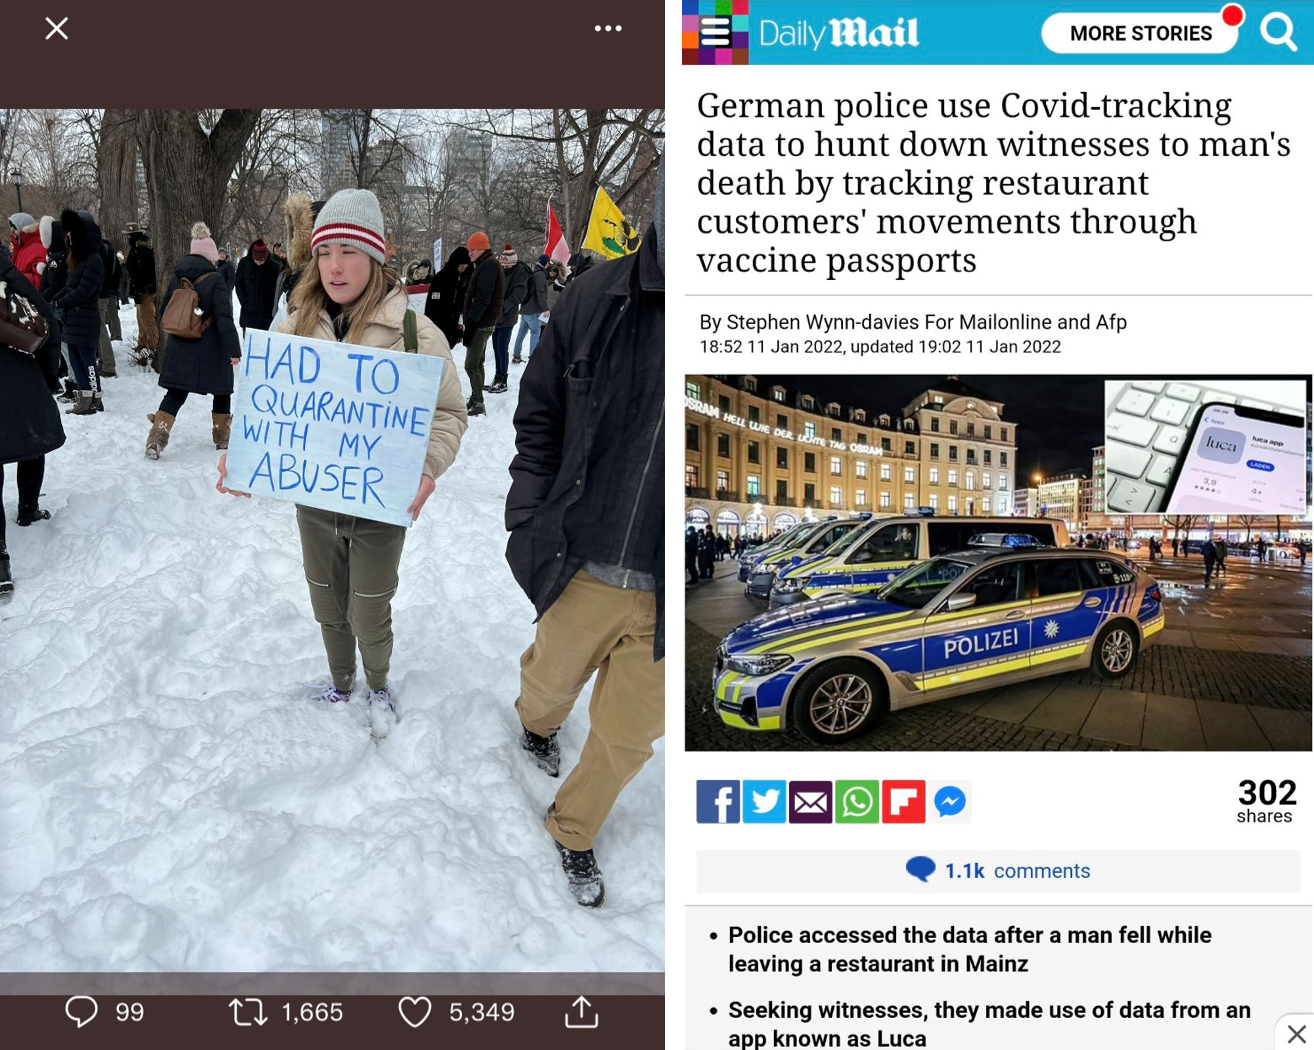Click the MORE STORIES button
This screenshot has width=1314, height=1050.
point(1140,33)
